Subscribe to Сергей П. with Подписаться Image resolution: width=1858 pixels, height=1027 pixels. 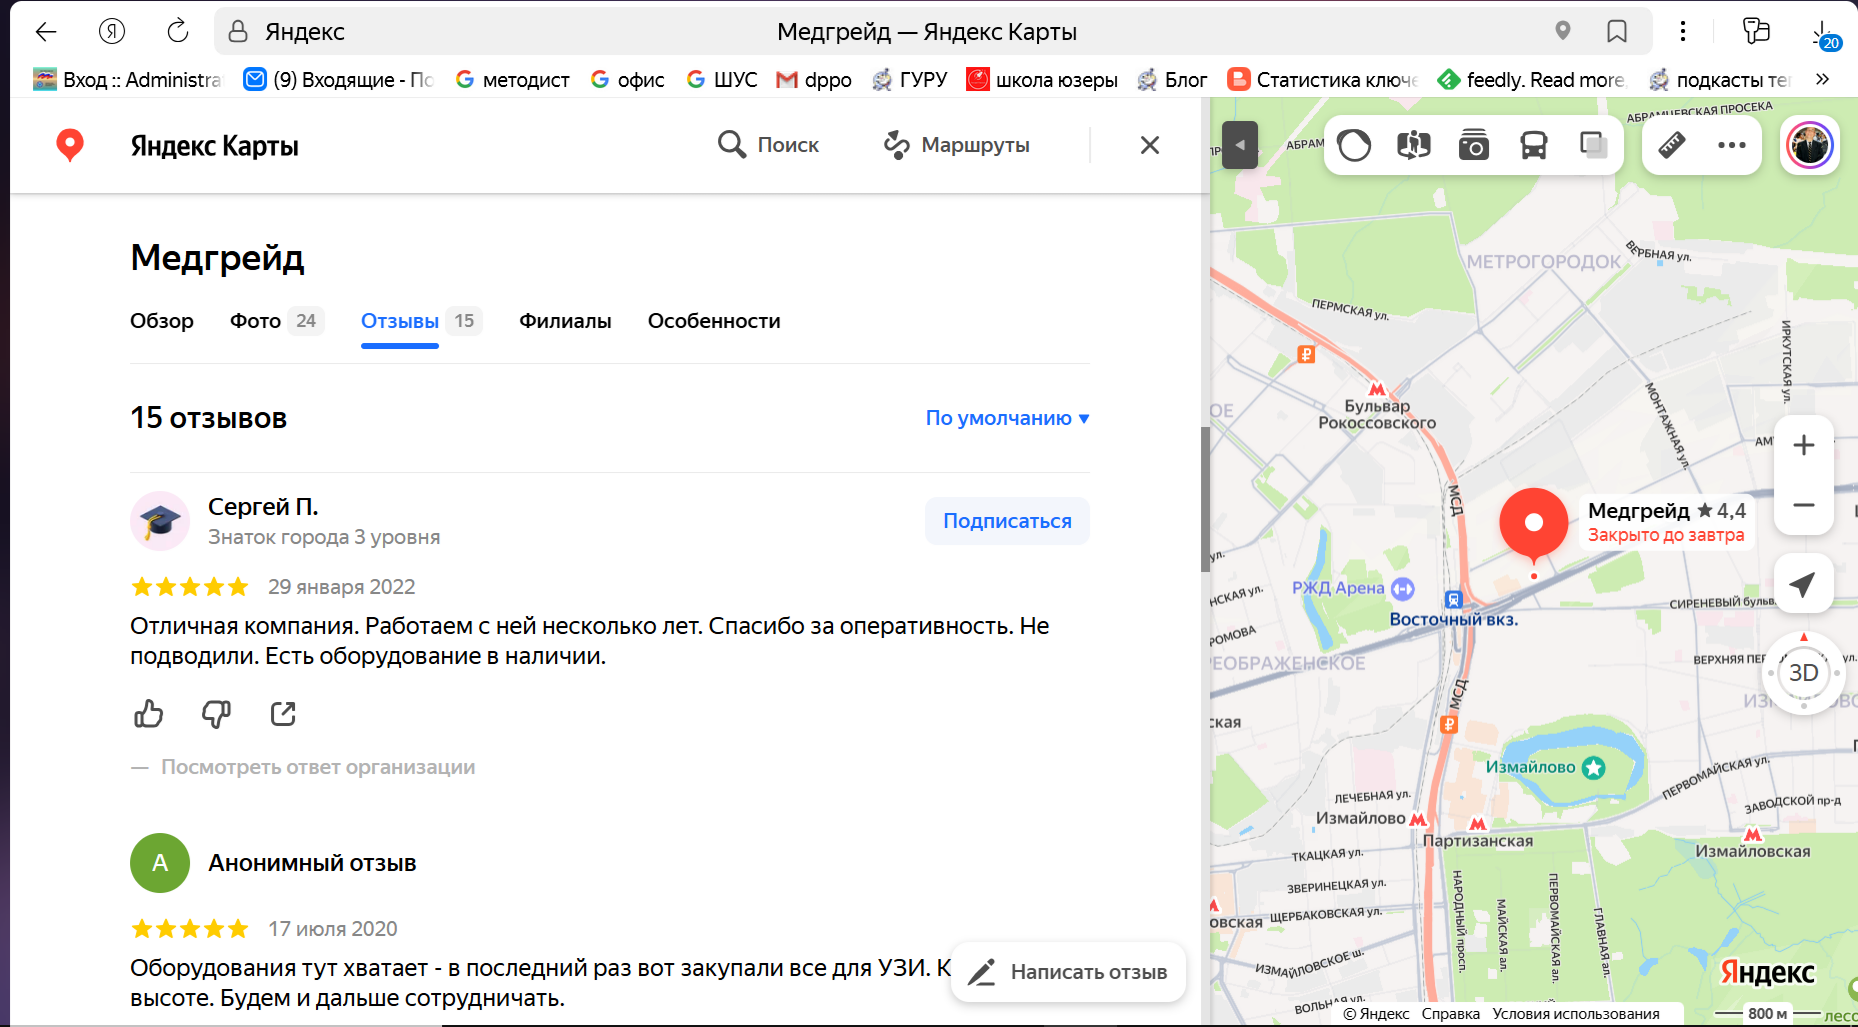(1007, 521)
